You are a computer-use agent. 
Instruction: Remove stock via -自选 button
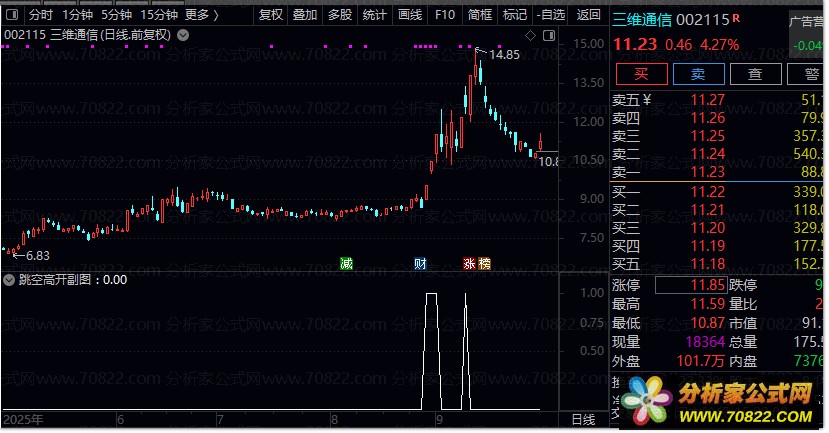(550, 14)
